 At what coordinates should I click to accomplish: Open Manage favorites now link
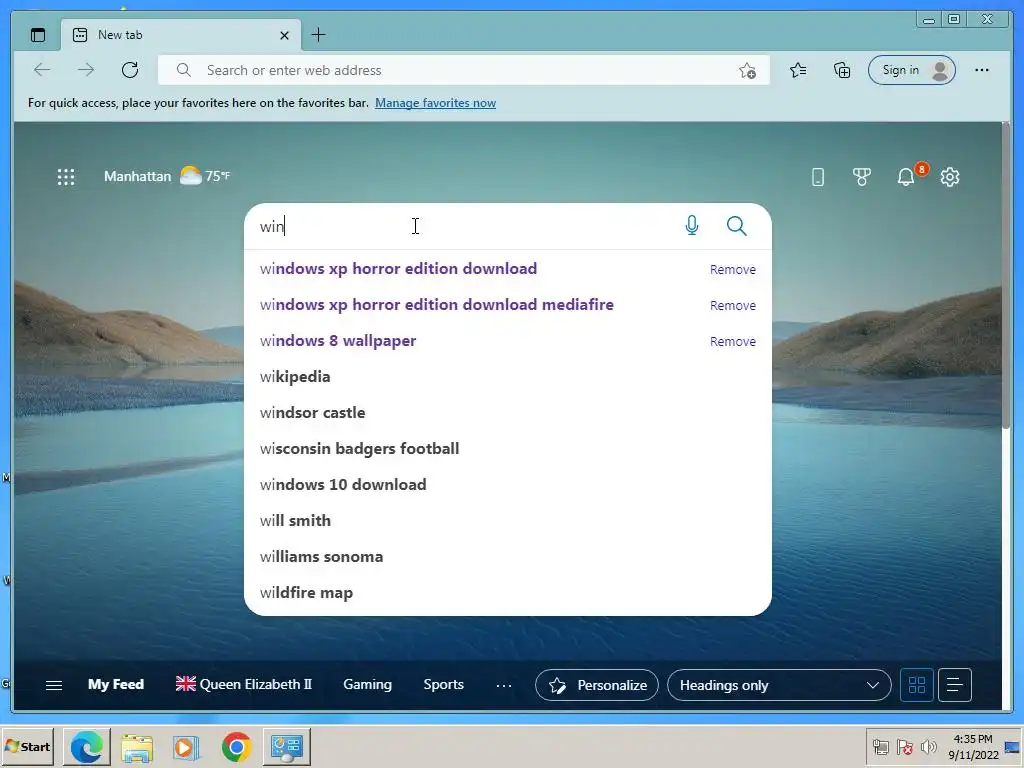pos(435,103)
